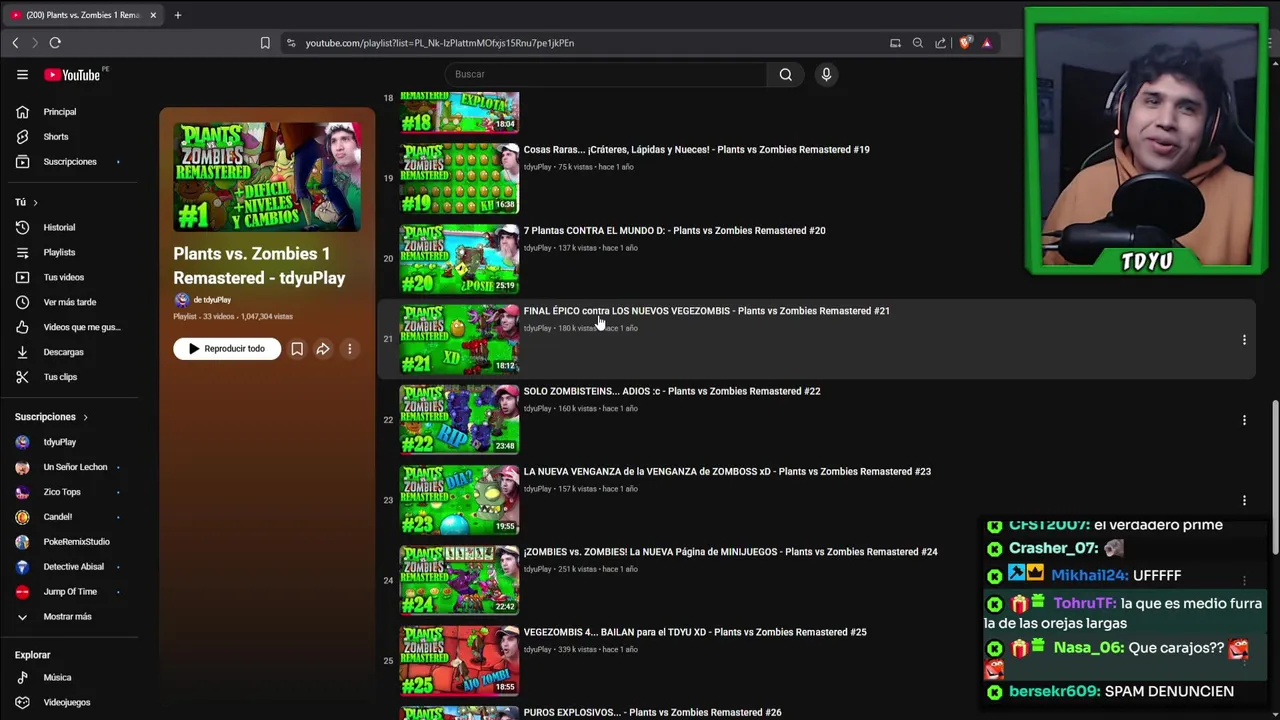Open video #20 thumbnail
This screenshot has width=1280, height=720.
(460, 259)
